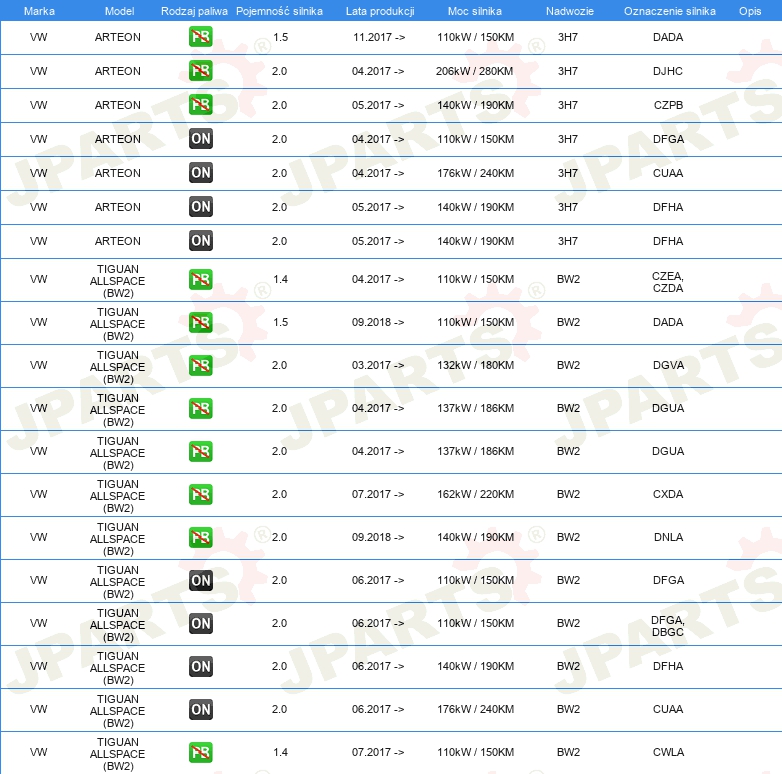Screen dimensions: 782x774
Task: Click the 11.2017 -> production date cell
Action: coord(379,37)
